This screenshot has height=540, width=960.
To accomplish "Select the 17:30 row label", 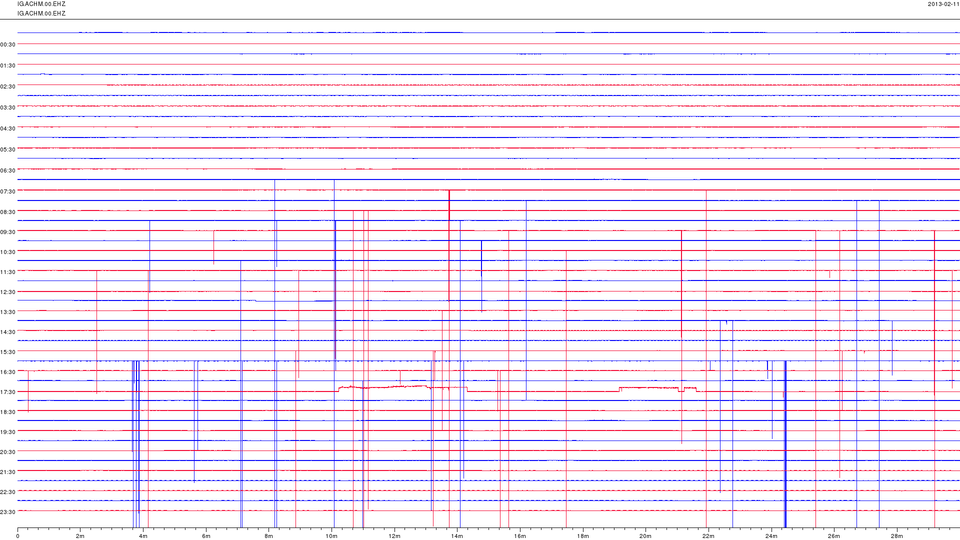I will 7,392.
